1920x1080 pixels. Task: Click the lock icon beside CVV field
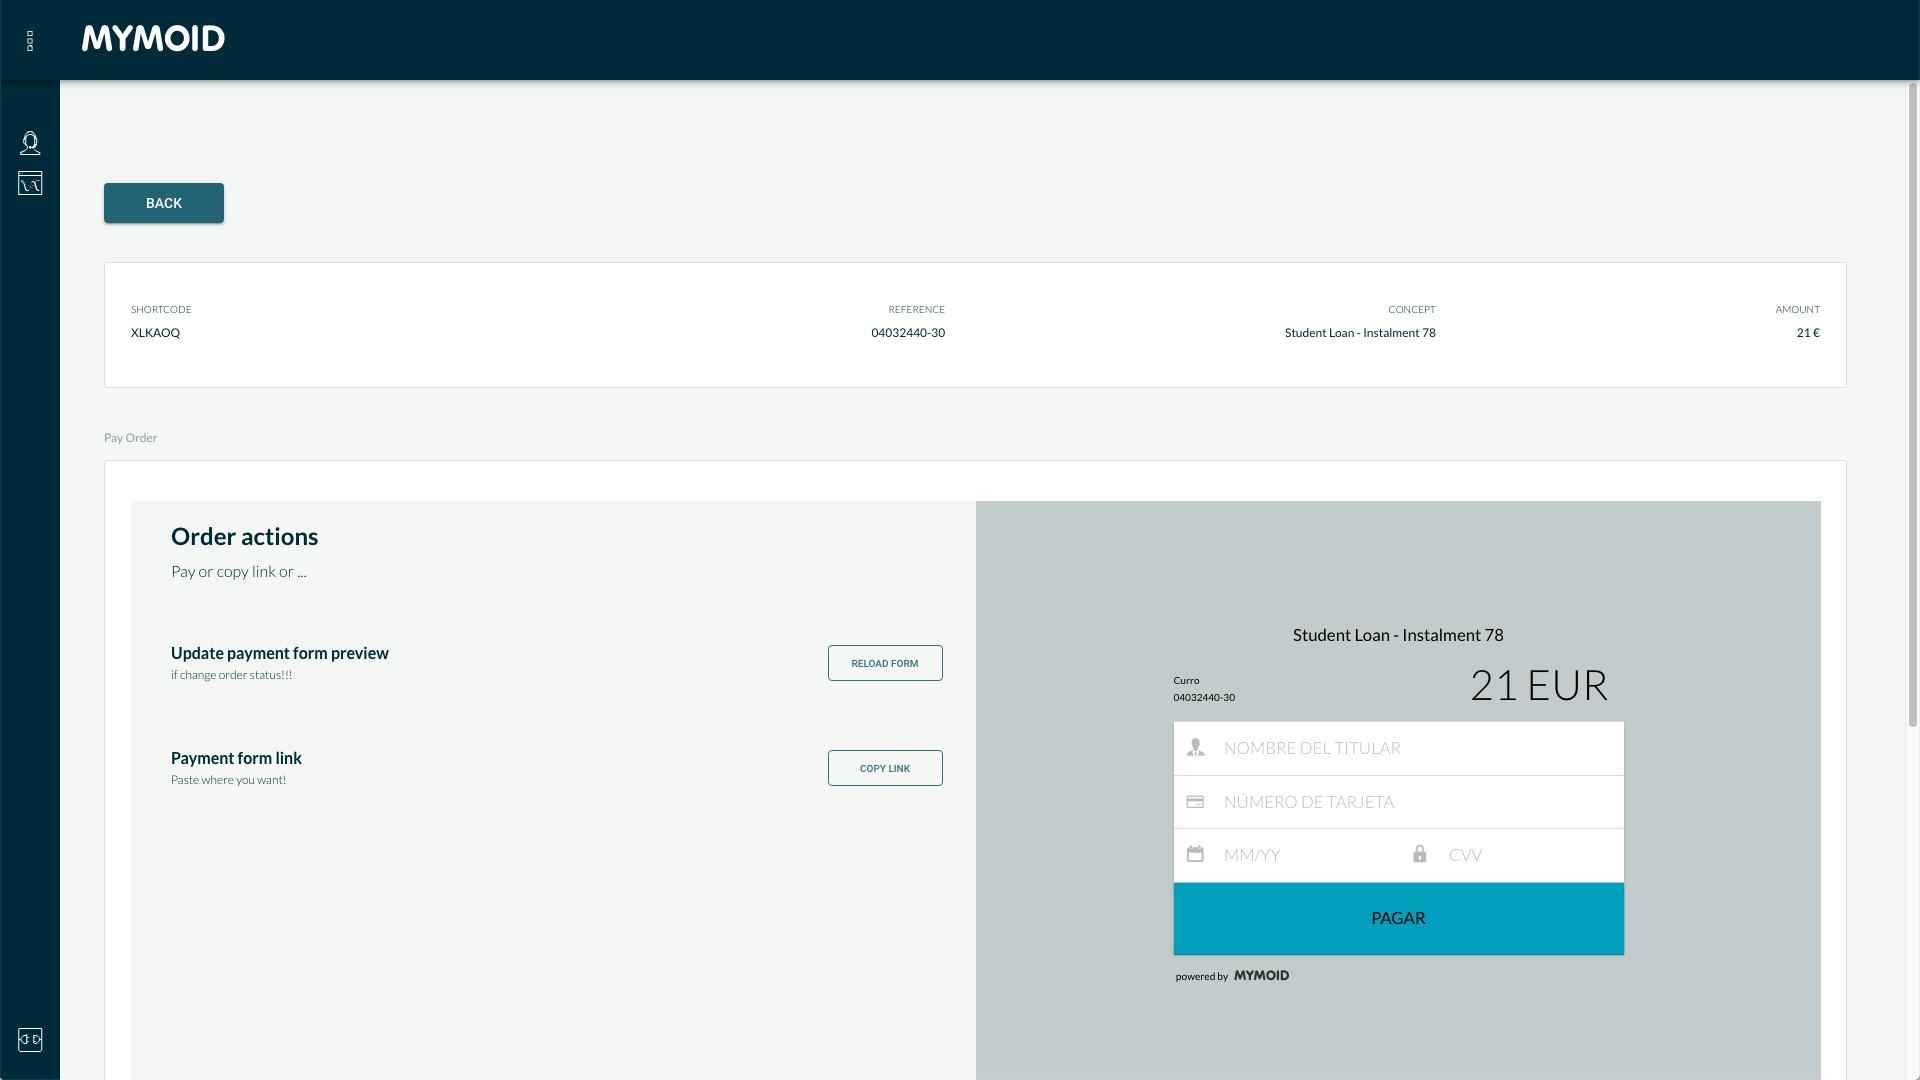(x=1420, y=854)
